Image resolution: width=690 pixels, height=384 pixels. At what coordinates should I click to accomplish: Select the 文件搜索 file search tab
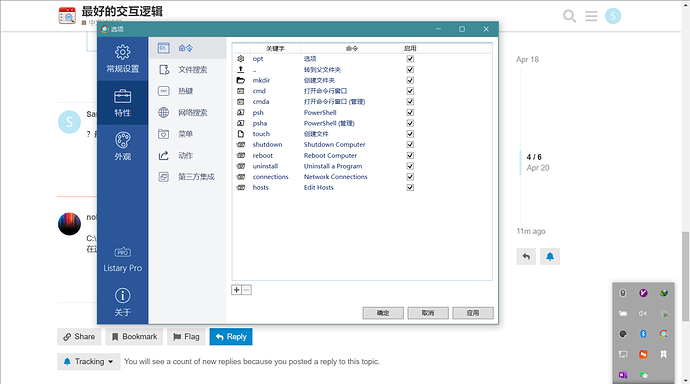click(x=188, y=69)
